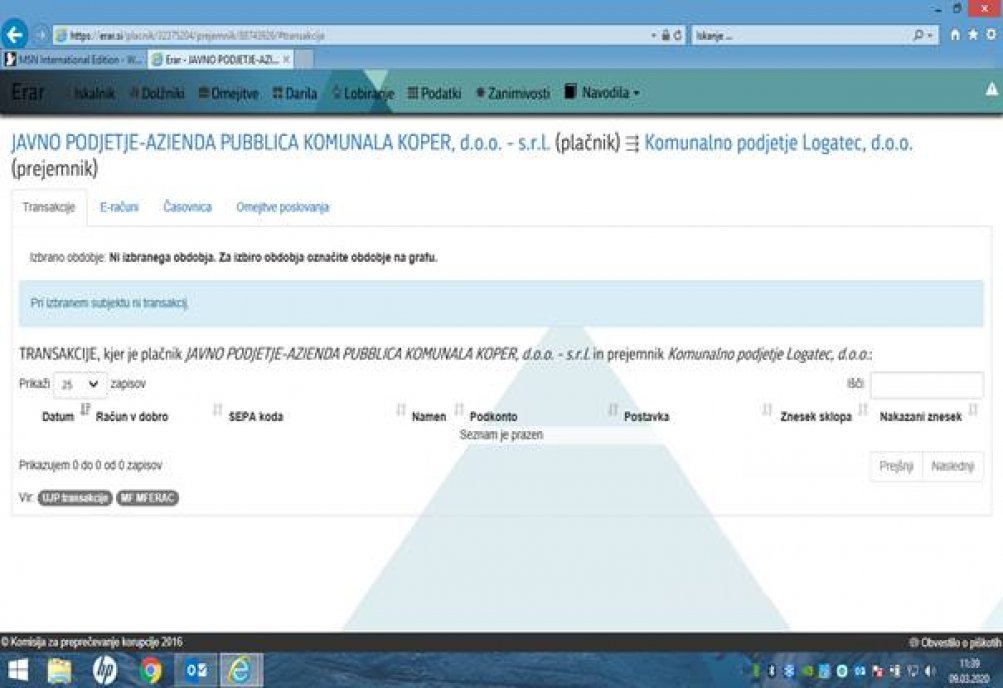The width and height of the screenshot is (1003, 688).
Task: Select the Erar - JAVNO PODJETJE browser tab
Action: 221,59
